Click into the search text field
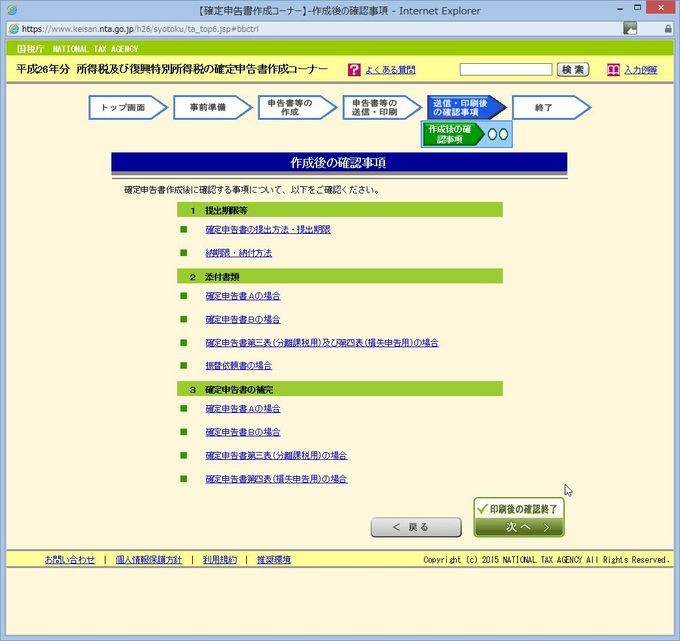This screenshot has height=641, width=680. tap(505, 70)
